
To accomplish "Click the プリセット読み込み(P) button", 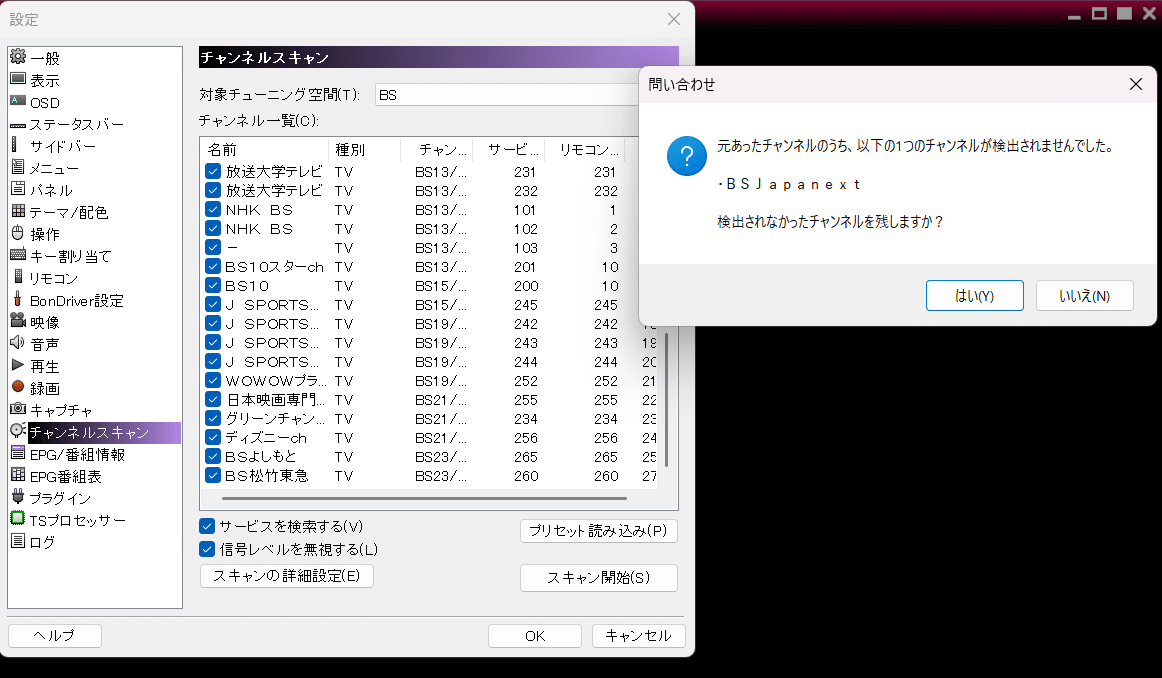I will pos(598,531).
